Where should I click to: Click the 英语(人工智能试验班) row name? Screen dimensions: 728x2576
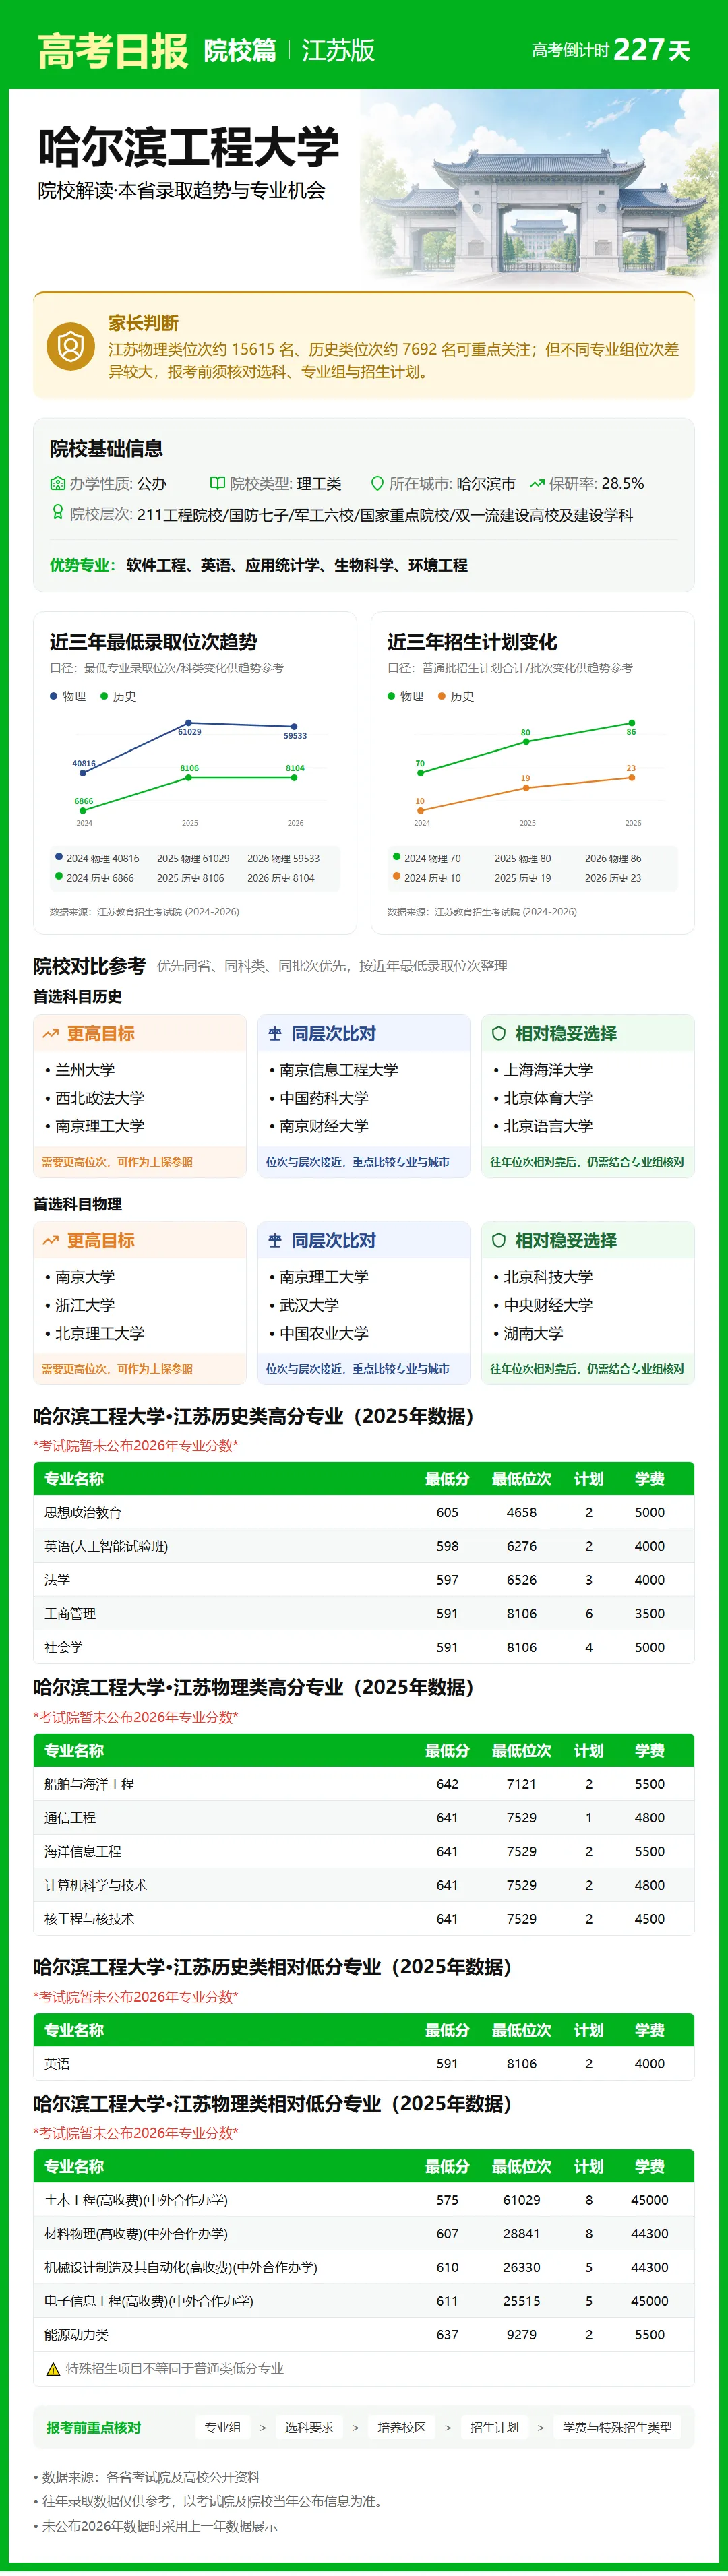106,1546
